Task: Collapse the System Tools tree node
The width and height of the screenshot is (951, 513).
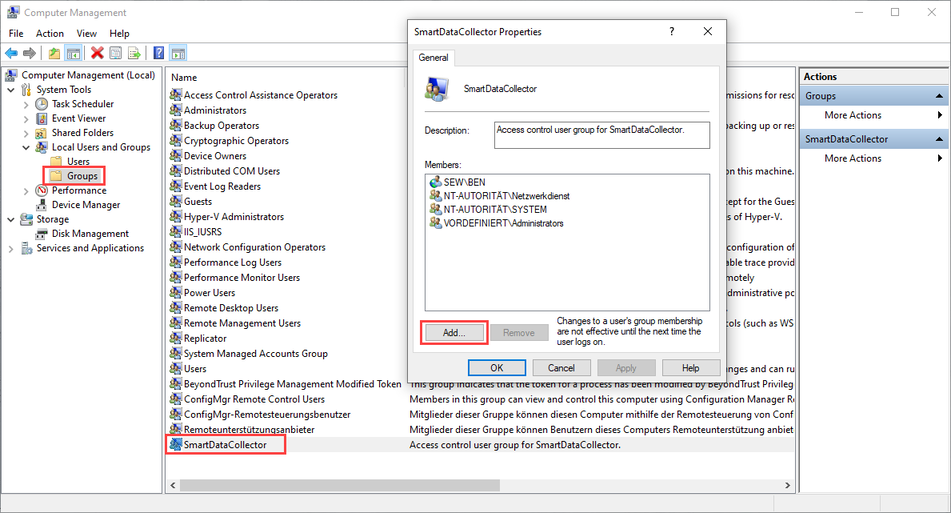Action: (x=12, y=90)
